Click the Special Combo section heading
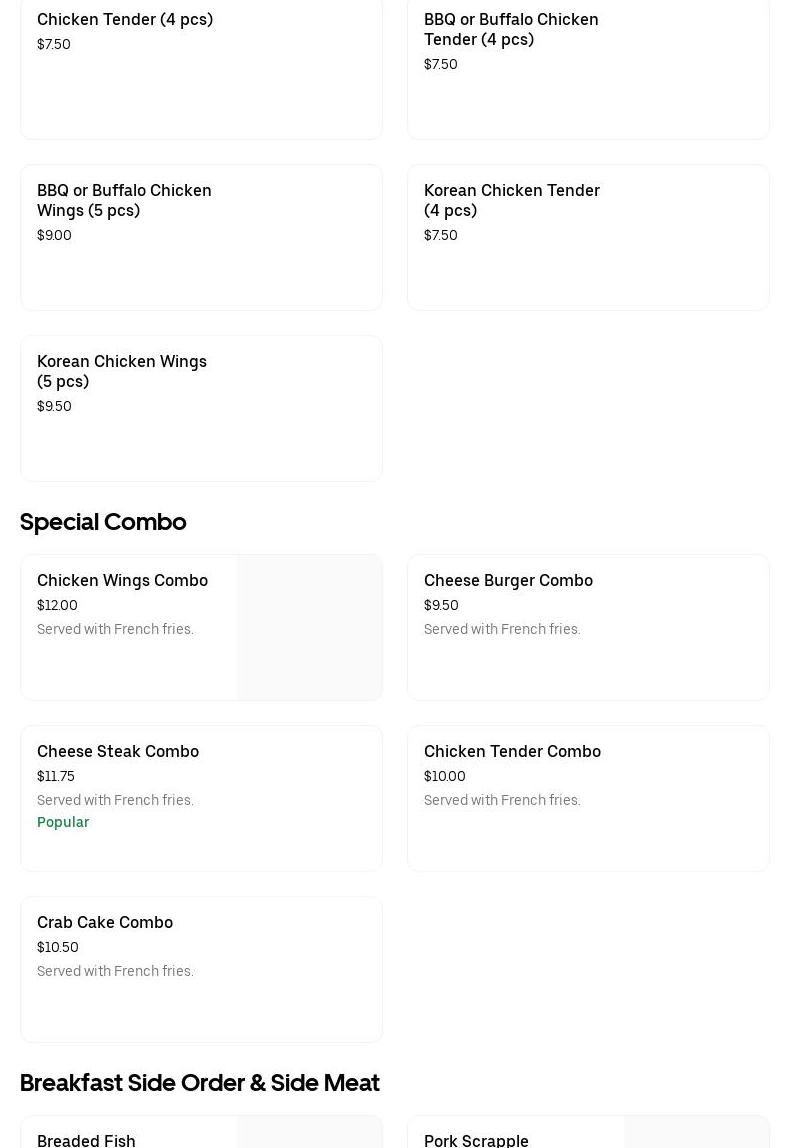Viewport: 804px width, 1148px height. [x=103, y=522]
